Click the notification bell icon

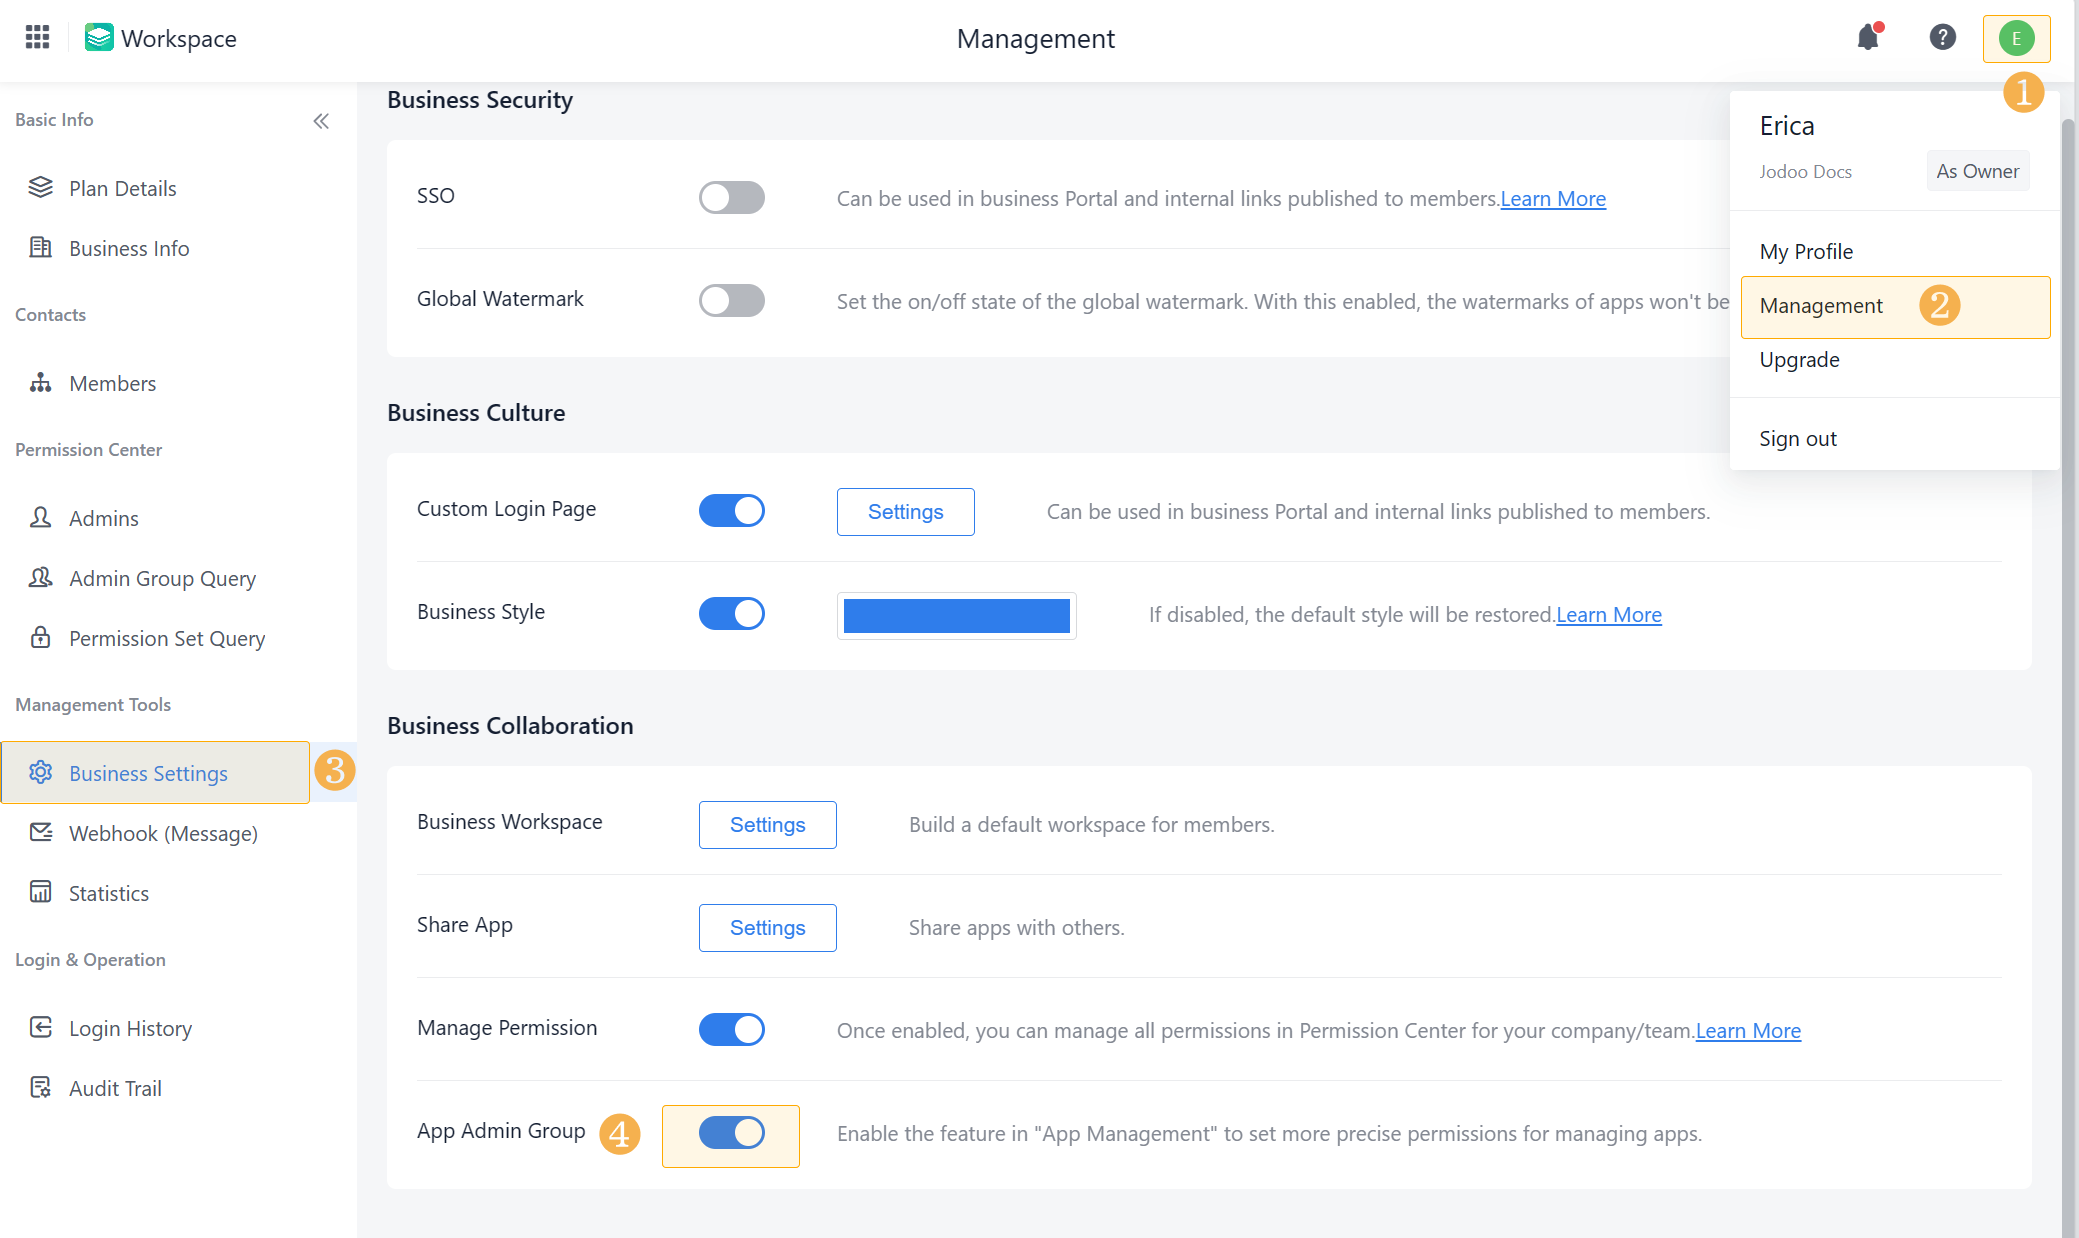point(1867,38)
